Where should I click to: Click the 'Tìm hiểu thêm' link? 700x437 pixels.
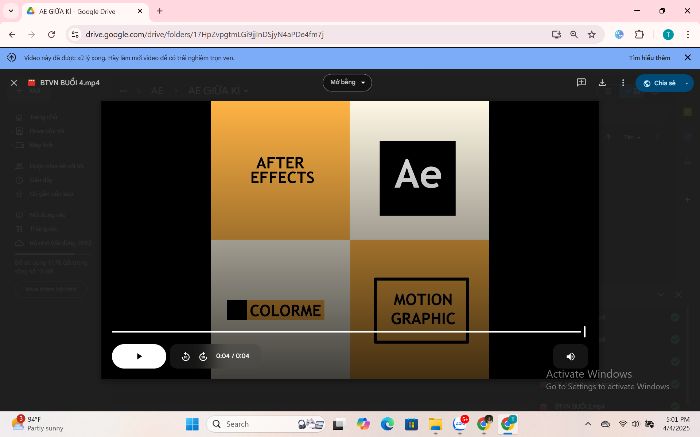(650, 58)
